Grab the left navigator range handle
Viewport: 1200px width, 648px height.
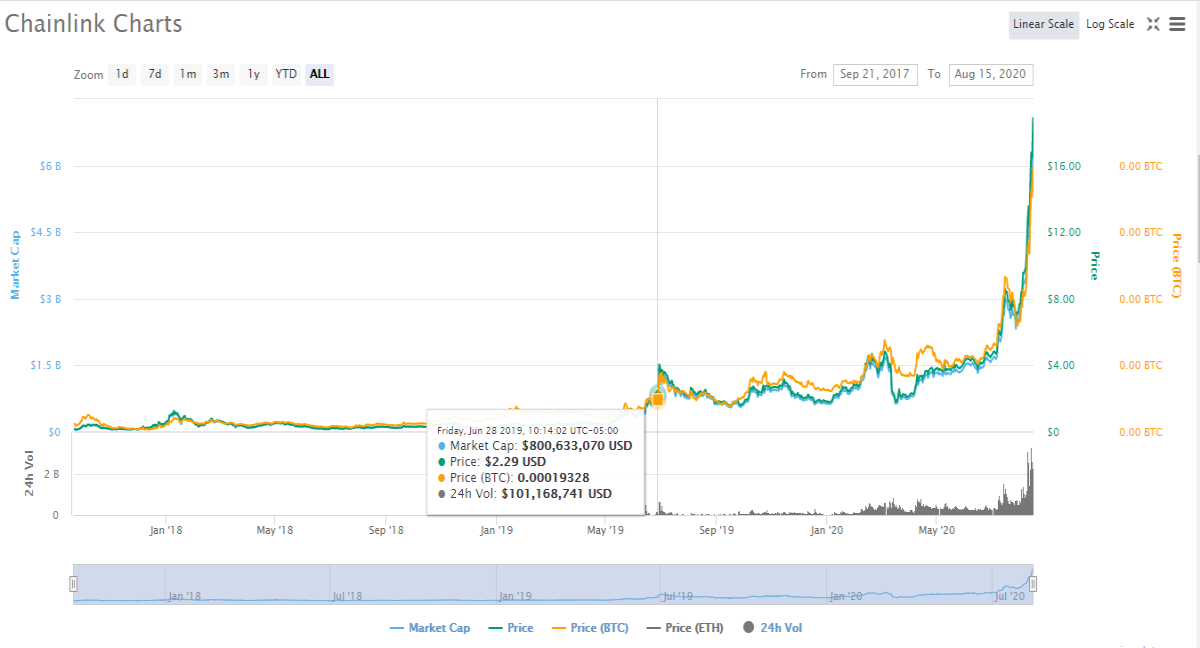click(73, 584)
